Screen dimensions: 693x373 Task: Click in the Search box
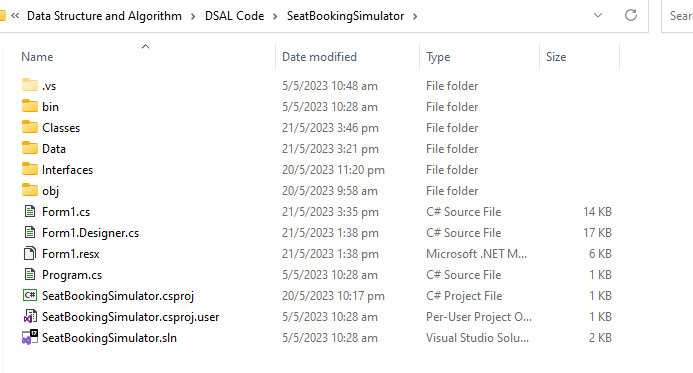[x=678, y=16]
